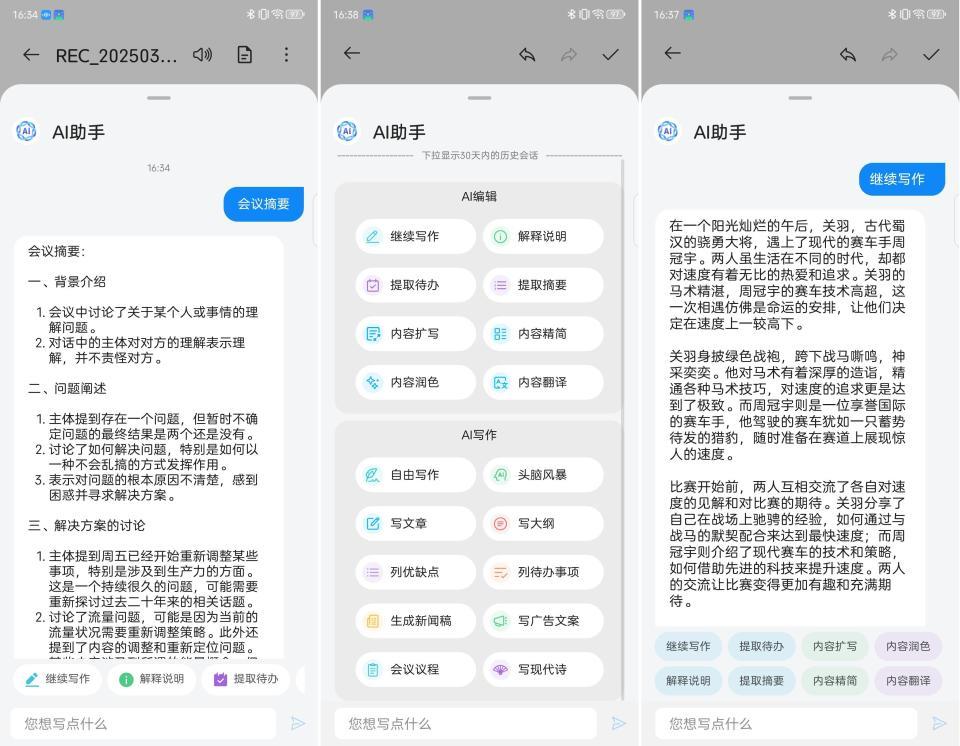The width and height of the screenshot is (960, 746).
Task: Select 会议议程 in the AI写作 list
Action: pos(415,669)
